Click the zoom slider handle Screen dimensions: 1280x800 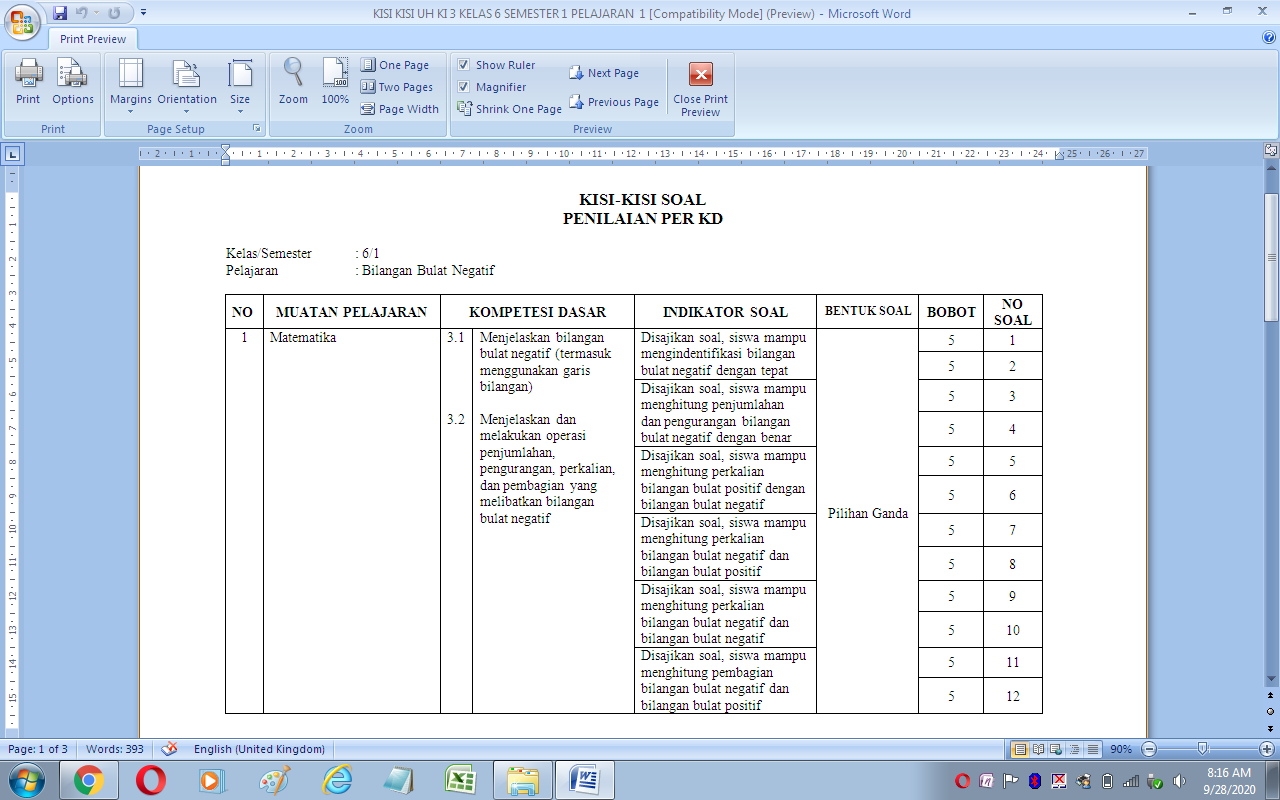click(1202, 749)
